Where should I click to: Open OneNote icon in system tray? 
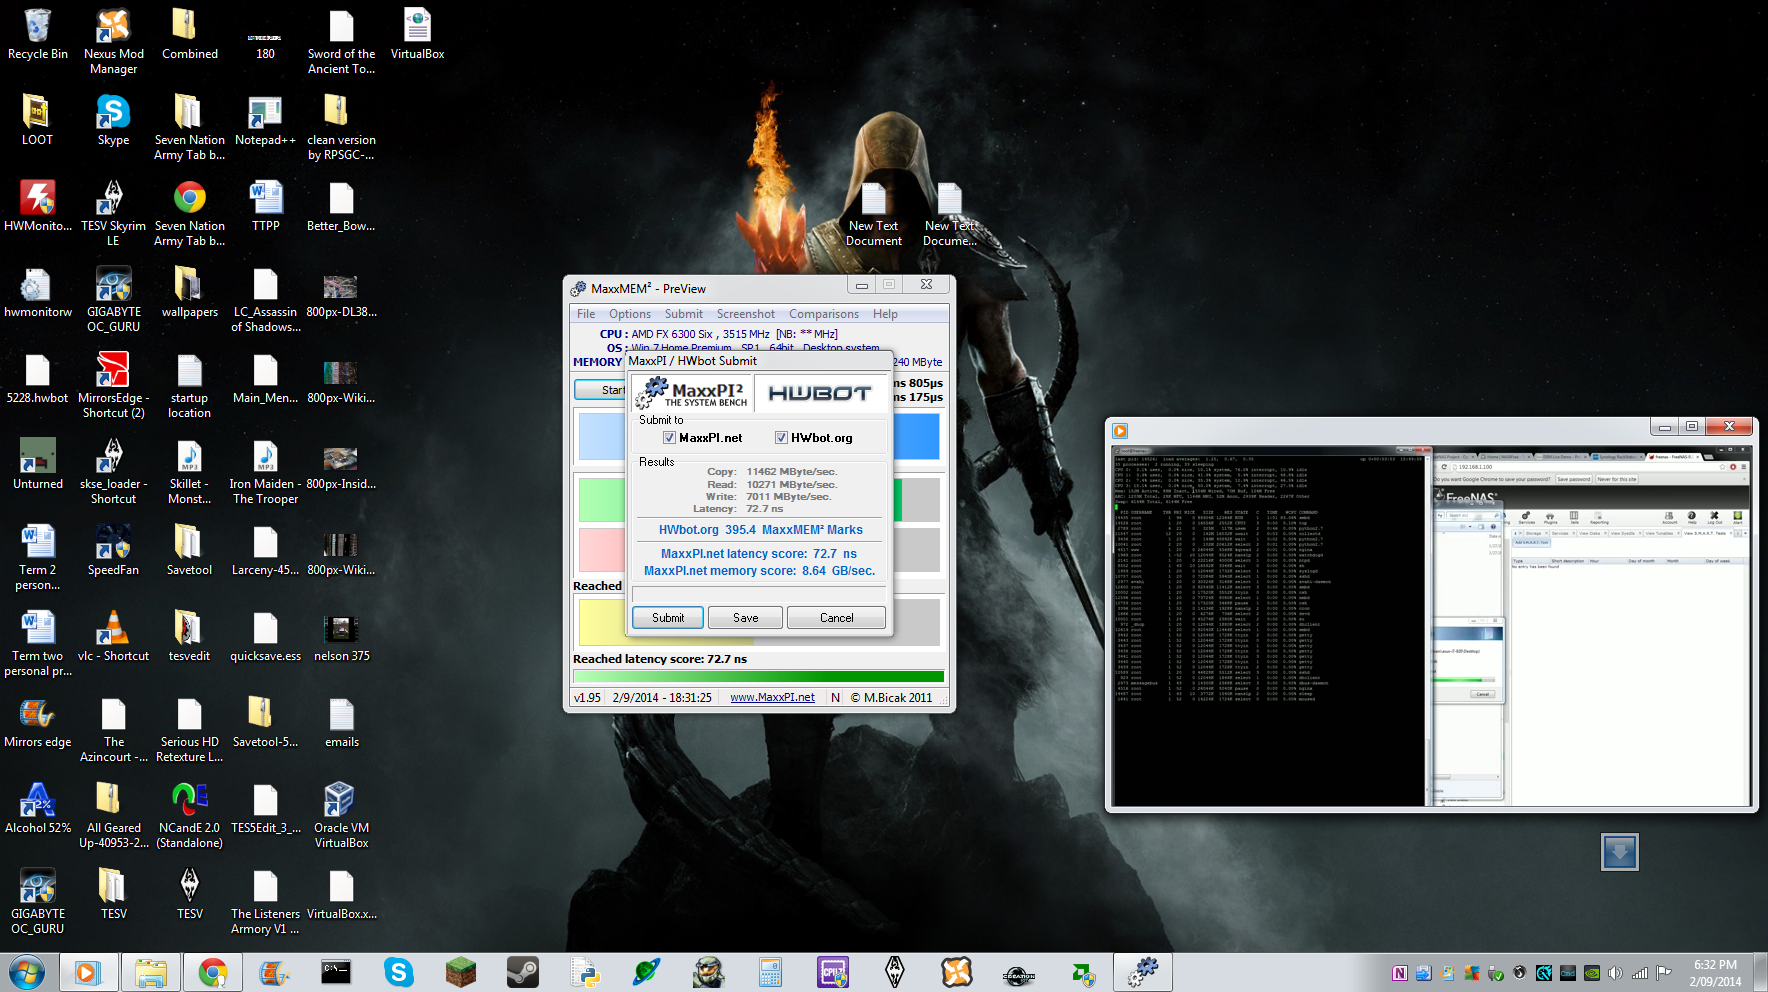(x=1399, y=973)
